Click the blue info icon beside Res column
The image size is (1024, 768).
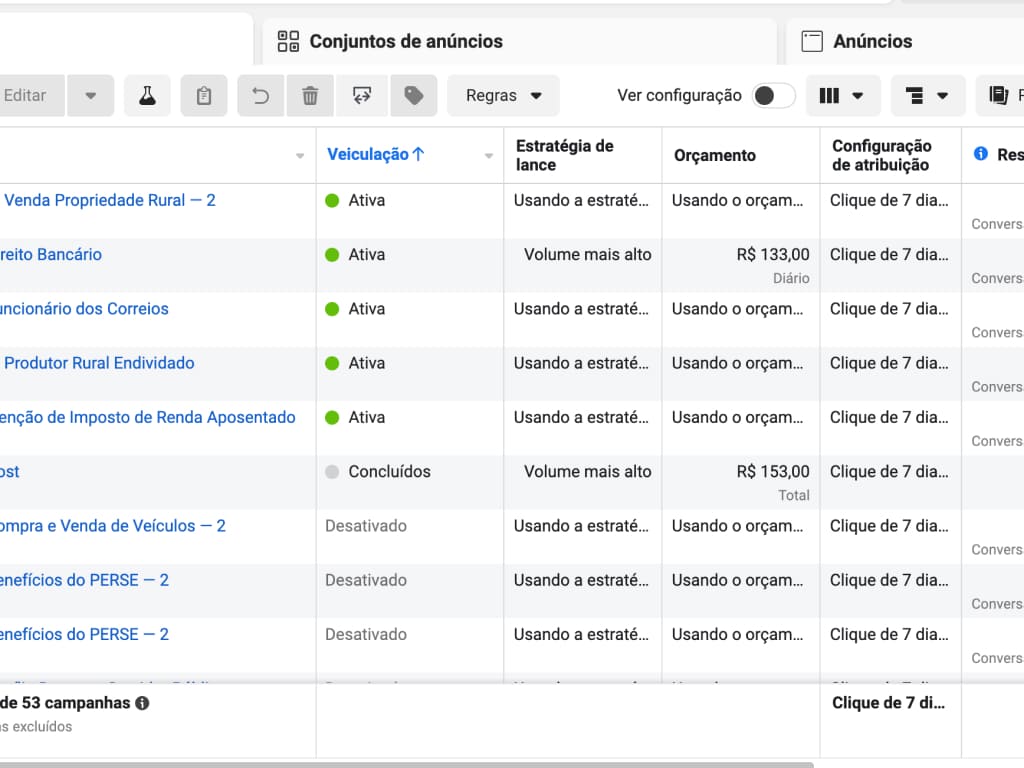click(980, 154)
